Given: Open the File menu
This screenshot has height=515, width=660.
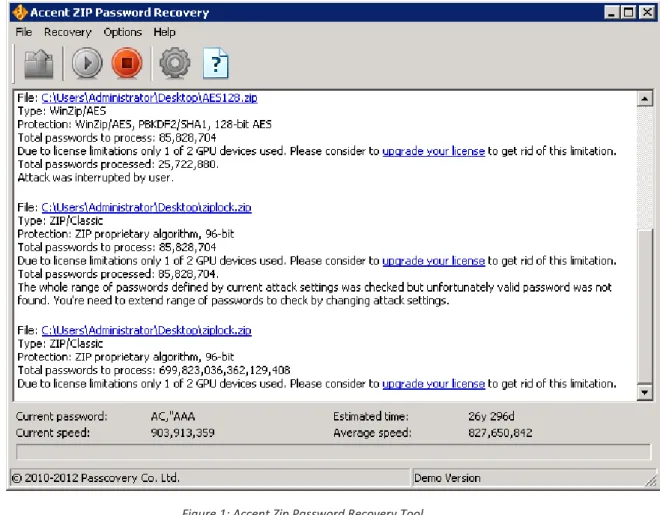Looking at the screenshot, I should [x=24, y=32].
